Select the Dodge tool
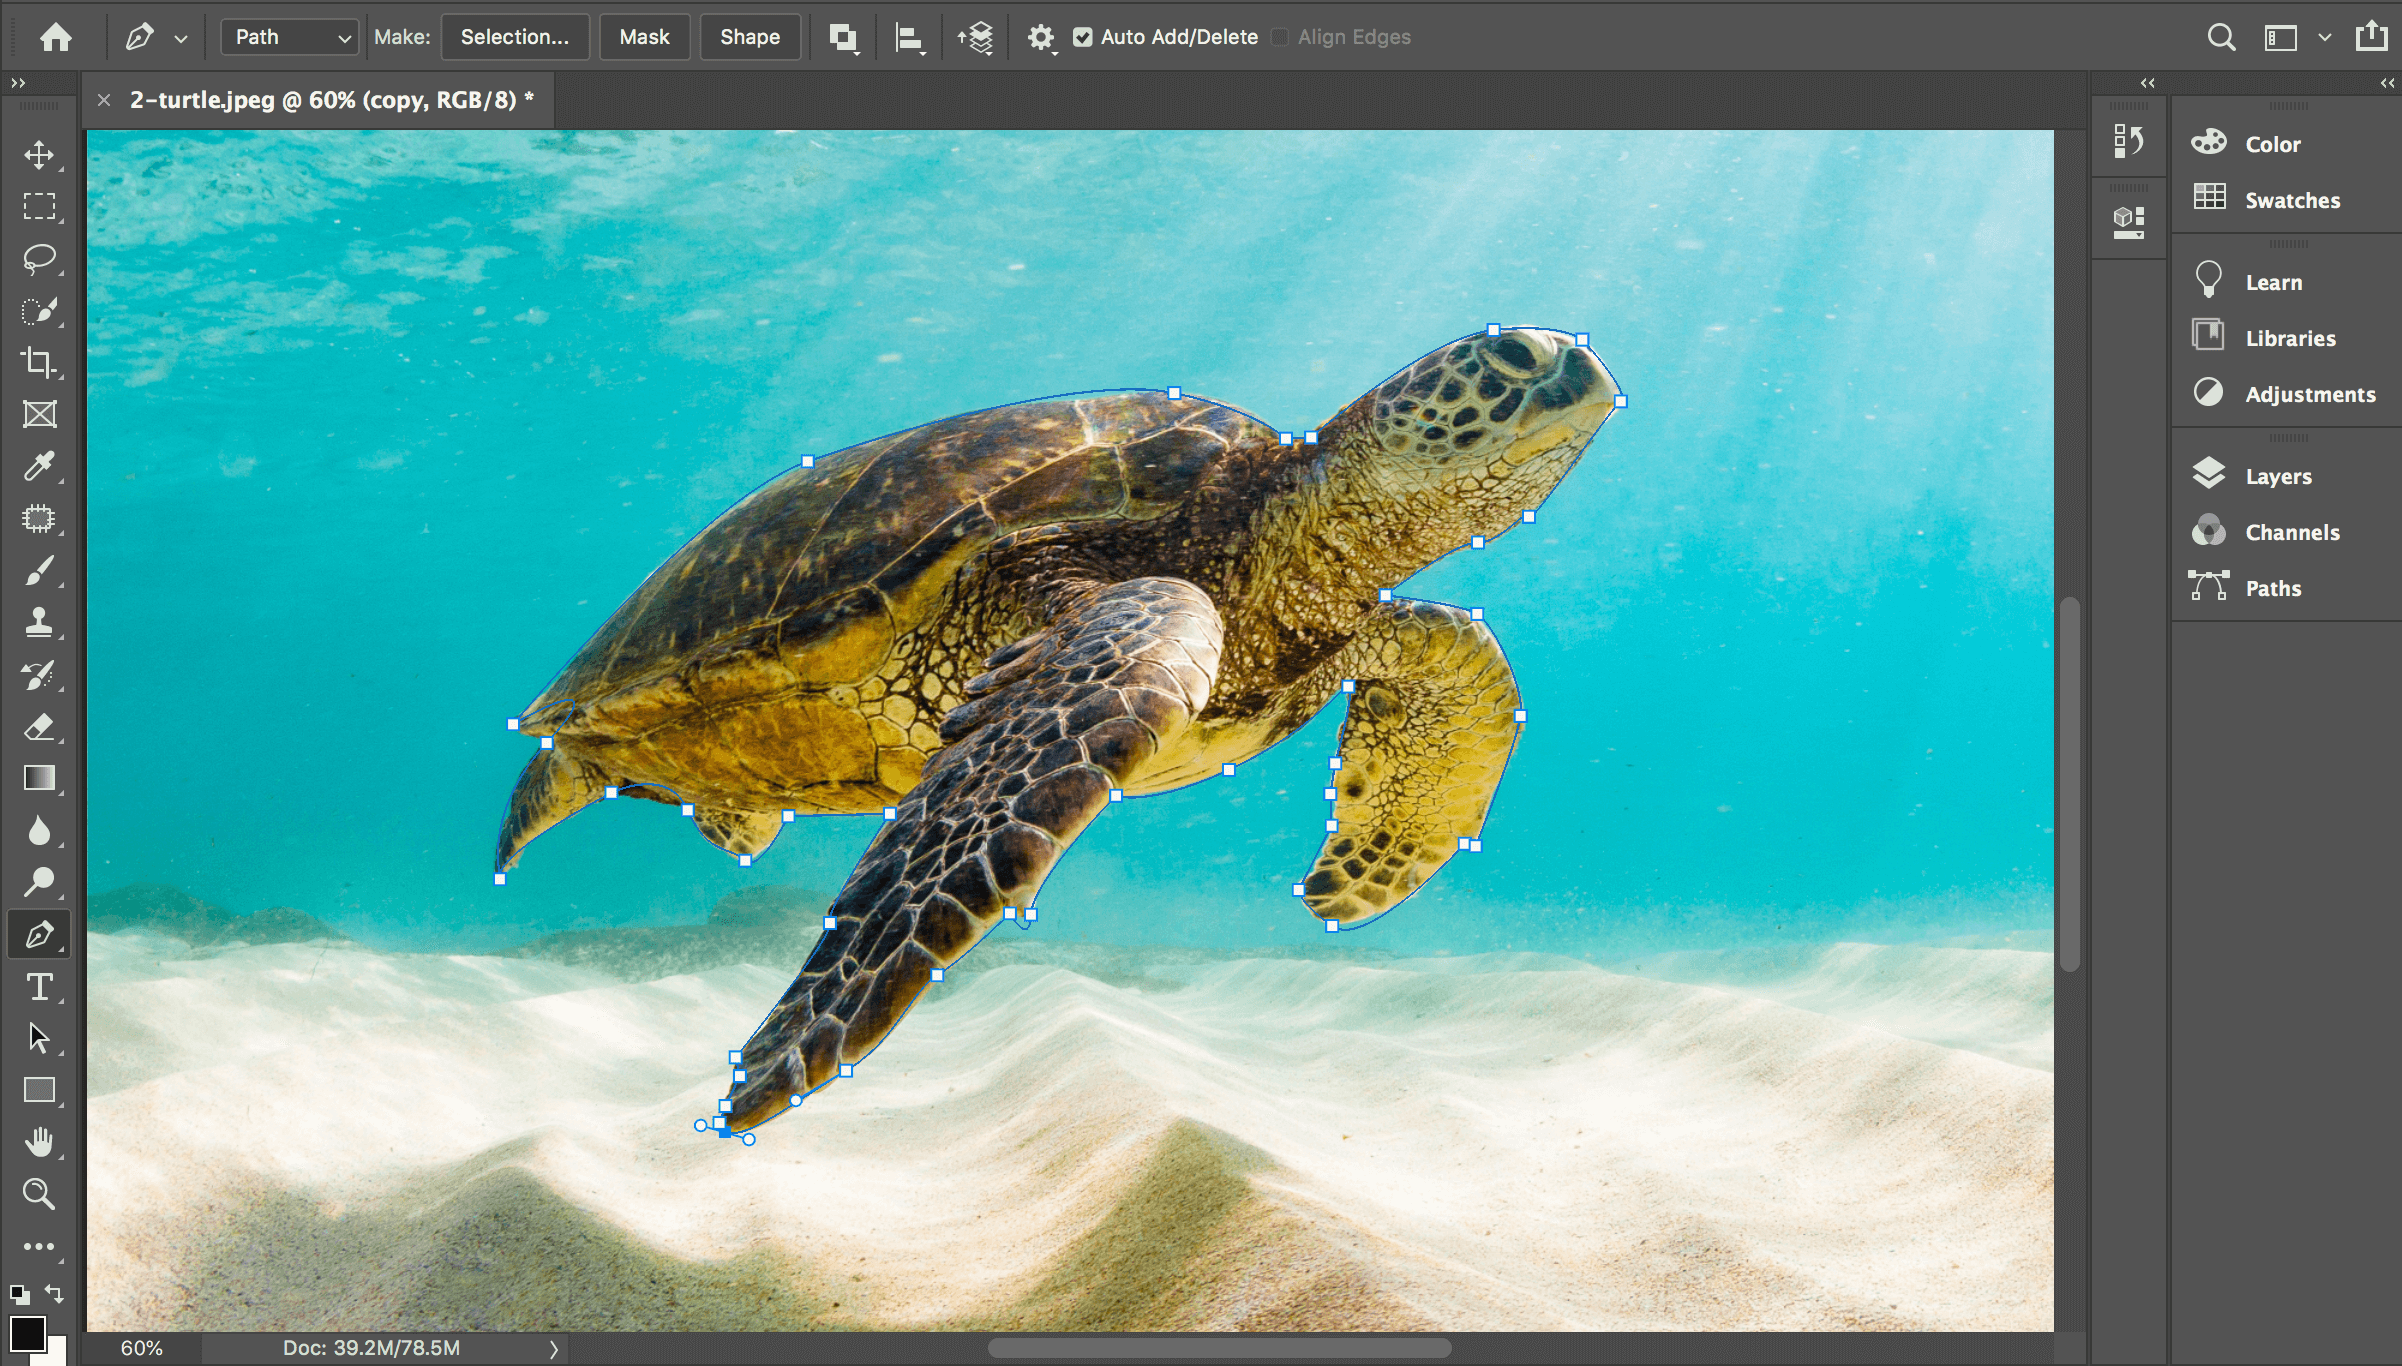Viewport: 2402px width, 1366px height. [39, 882]
